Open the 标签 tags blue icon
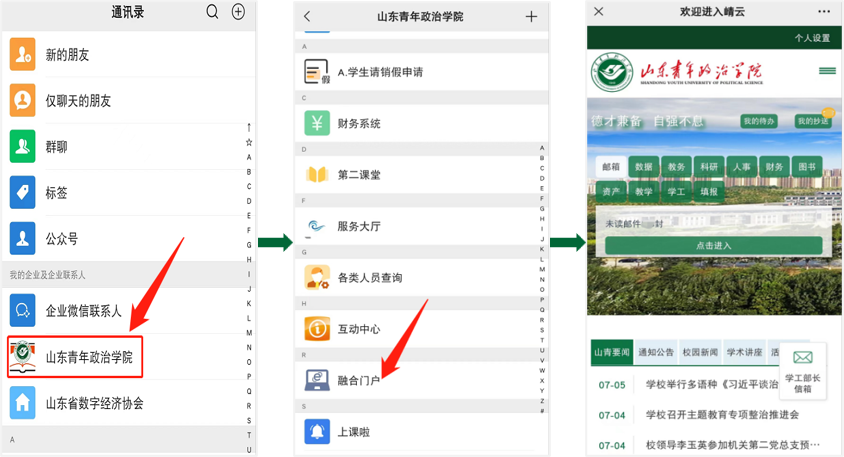 click(x=23, y=193)
